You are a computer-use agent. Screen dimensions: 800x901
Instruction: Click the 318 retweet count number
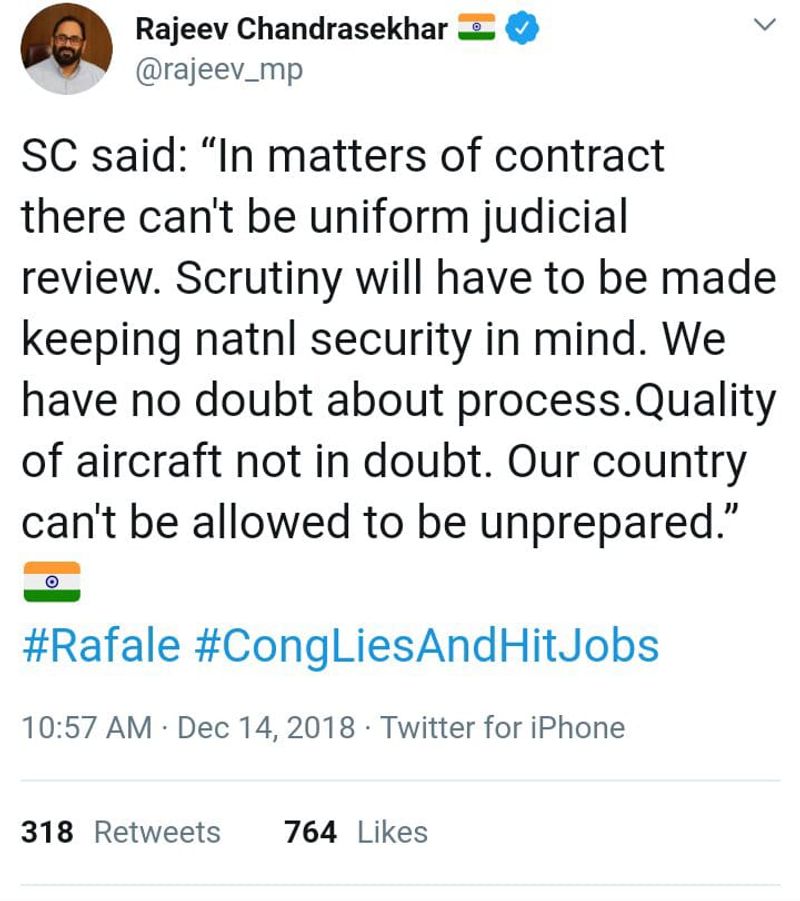pos(47,832)
